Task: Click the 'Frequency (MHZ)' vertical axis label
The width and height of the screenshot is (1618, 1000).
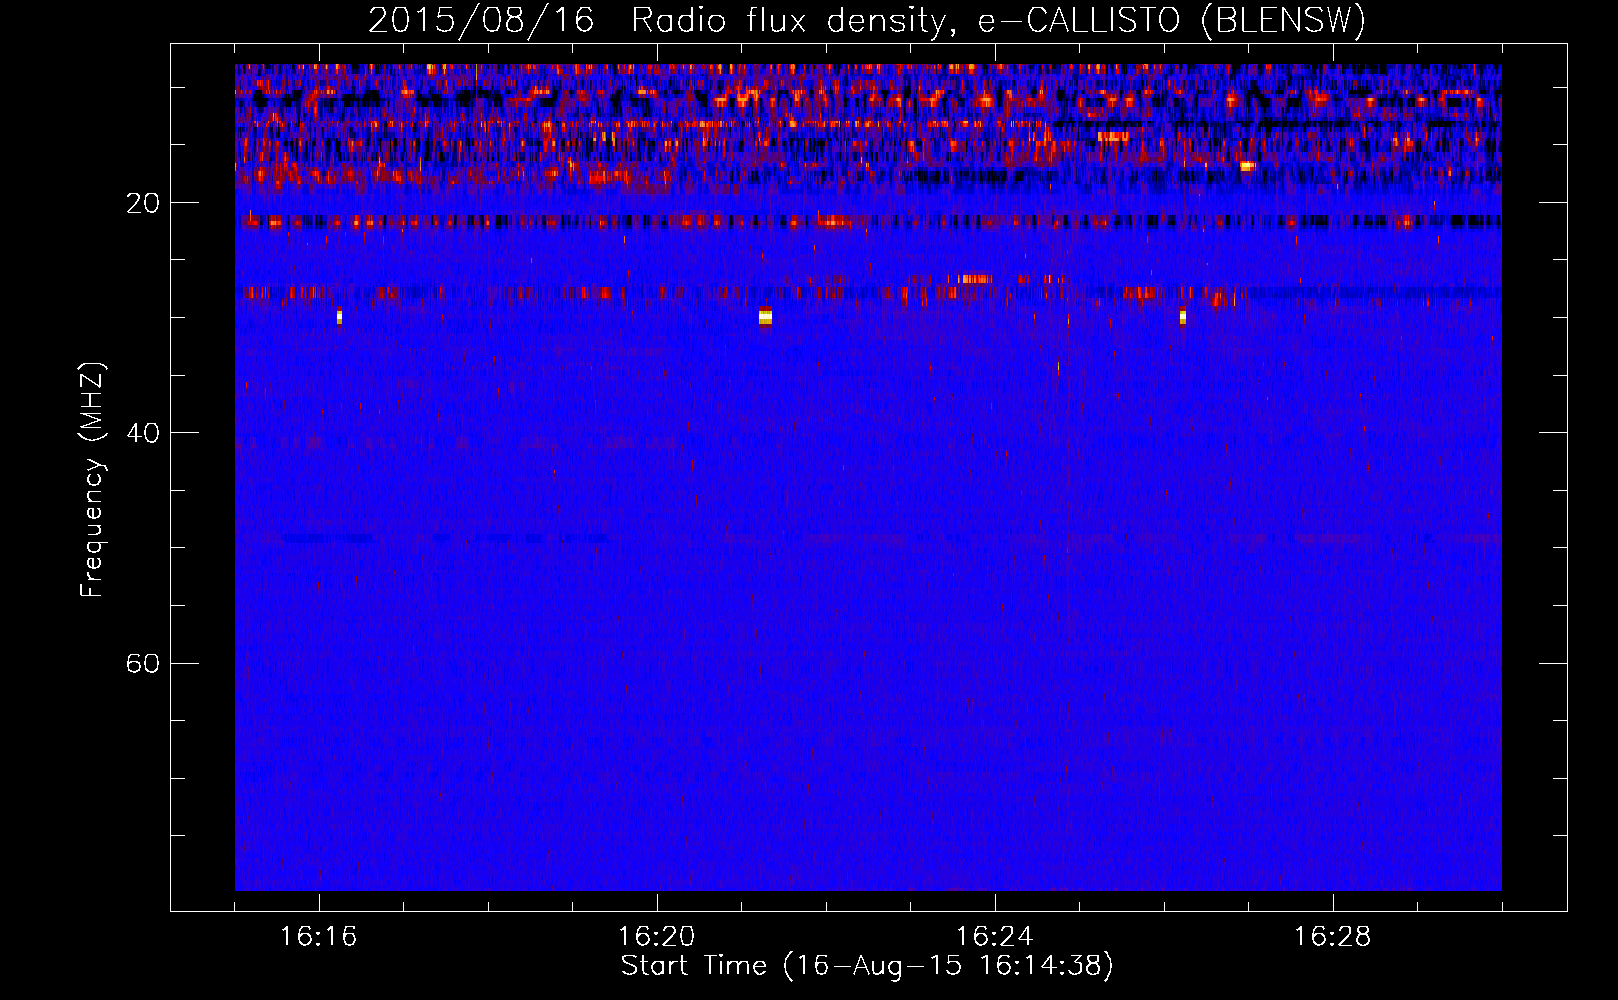Action: pyautogui.click(x=92, y=480)
